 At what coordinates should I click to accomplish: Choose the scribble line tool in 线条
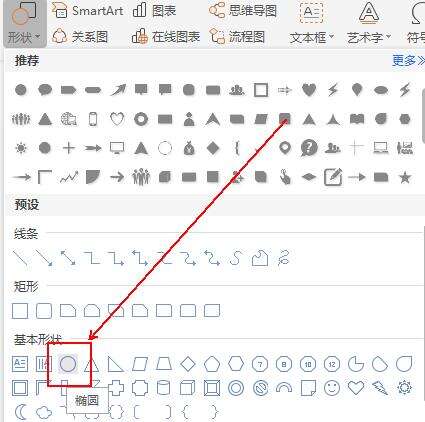tap(283, 258)
